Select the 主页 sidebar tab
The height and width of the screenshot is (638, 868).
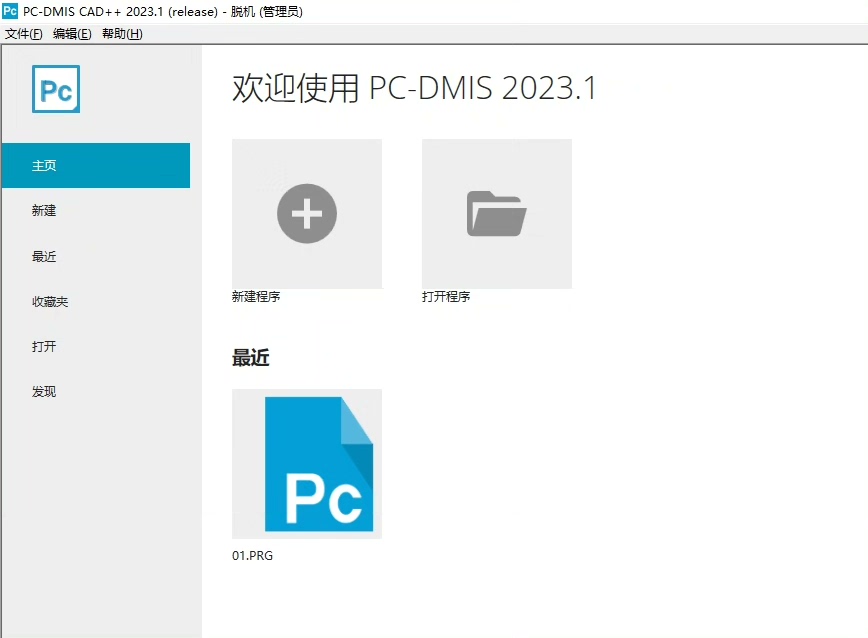tap(96, 165)
